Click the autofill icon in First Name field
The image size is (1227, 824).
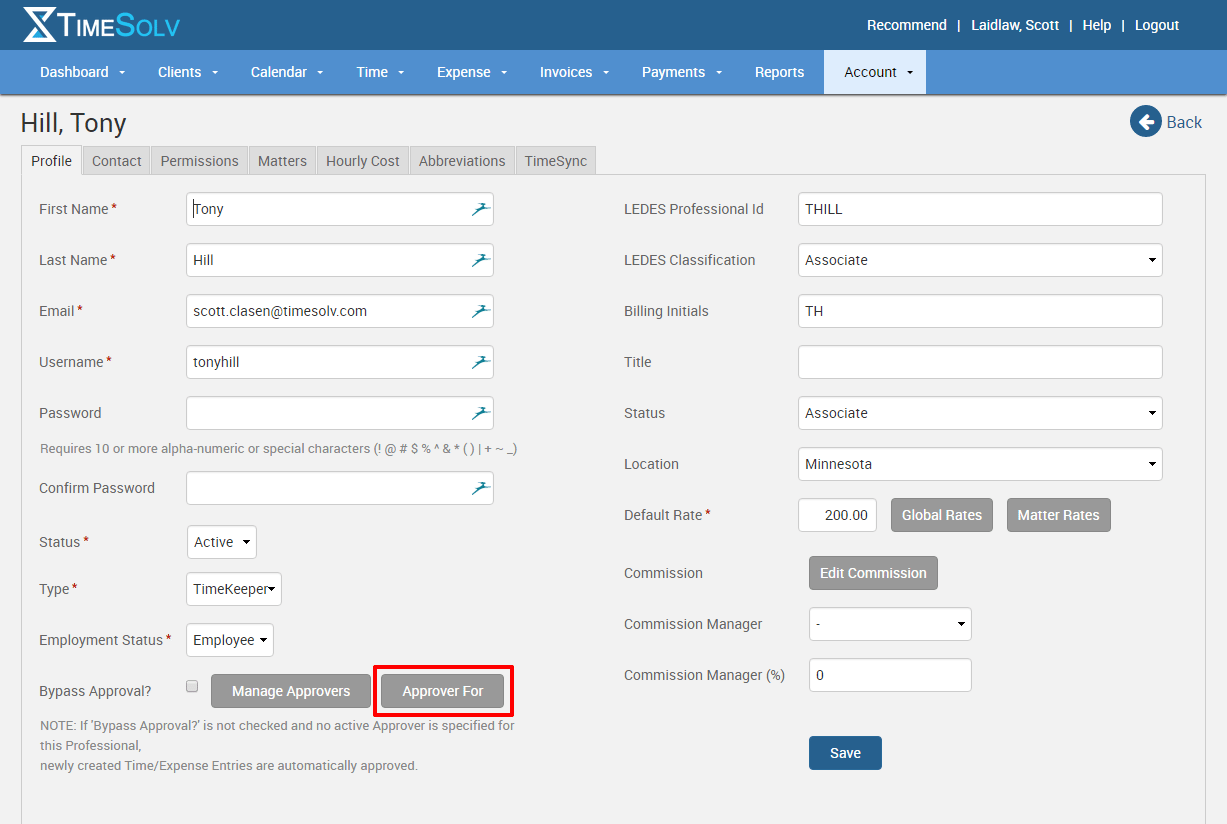click(481, 209)
